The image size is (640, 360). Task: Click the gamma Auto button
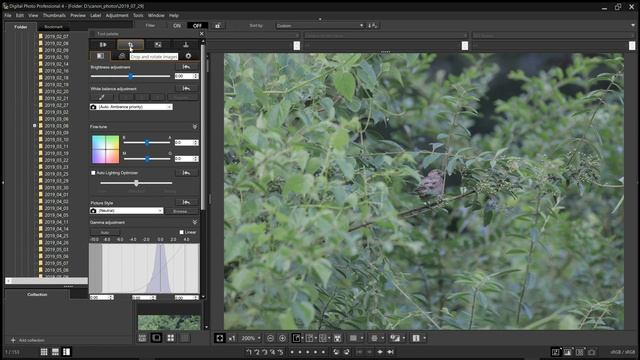click(x=105, y=232)
